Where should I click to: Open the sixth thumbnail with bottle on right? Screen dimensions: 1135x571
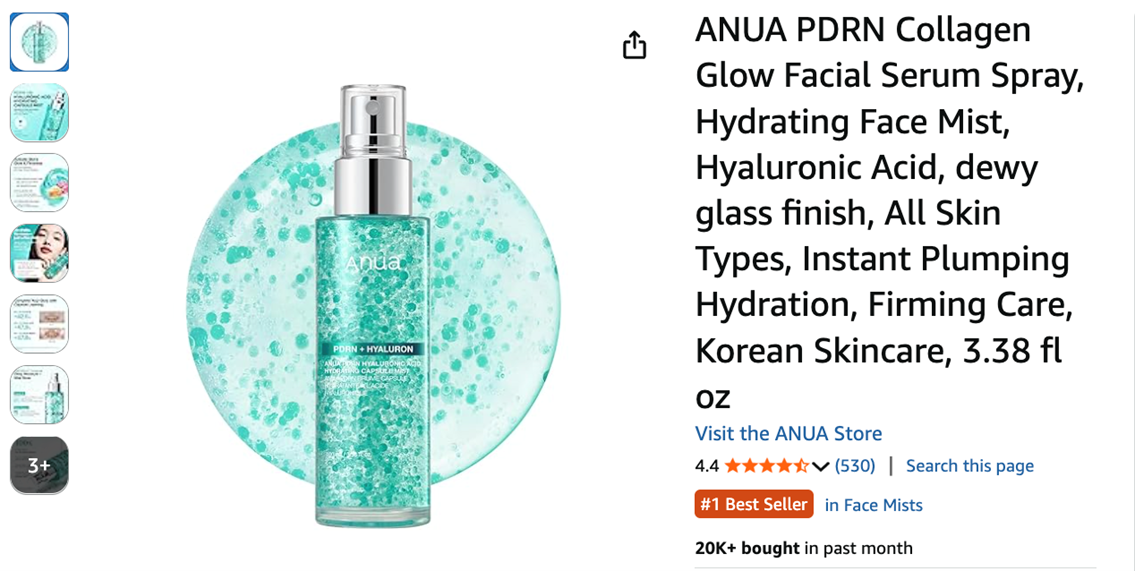click(x=39, y=394)
